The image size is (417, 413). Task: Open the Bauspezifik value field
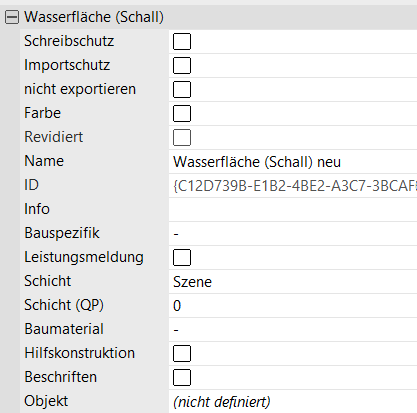pyautogui.click(x=293, y=234)
